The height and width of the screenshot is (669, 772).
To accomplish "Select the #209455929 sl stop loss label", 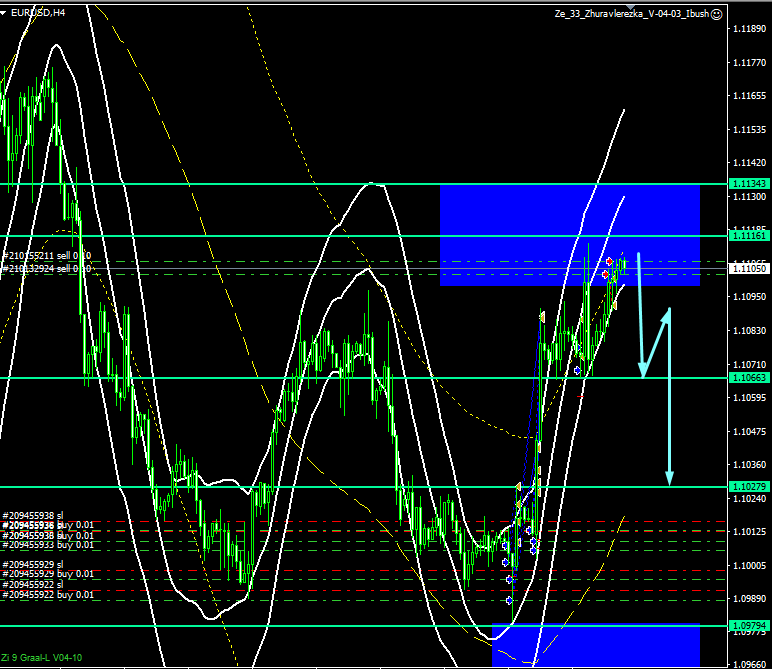I will coord(33,565).
